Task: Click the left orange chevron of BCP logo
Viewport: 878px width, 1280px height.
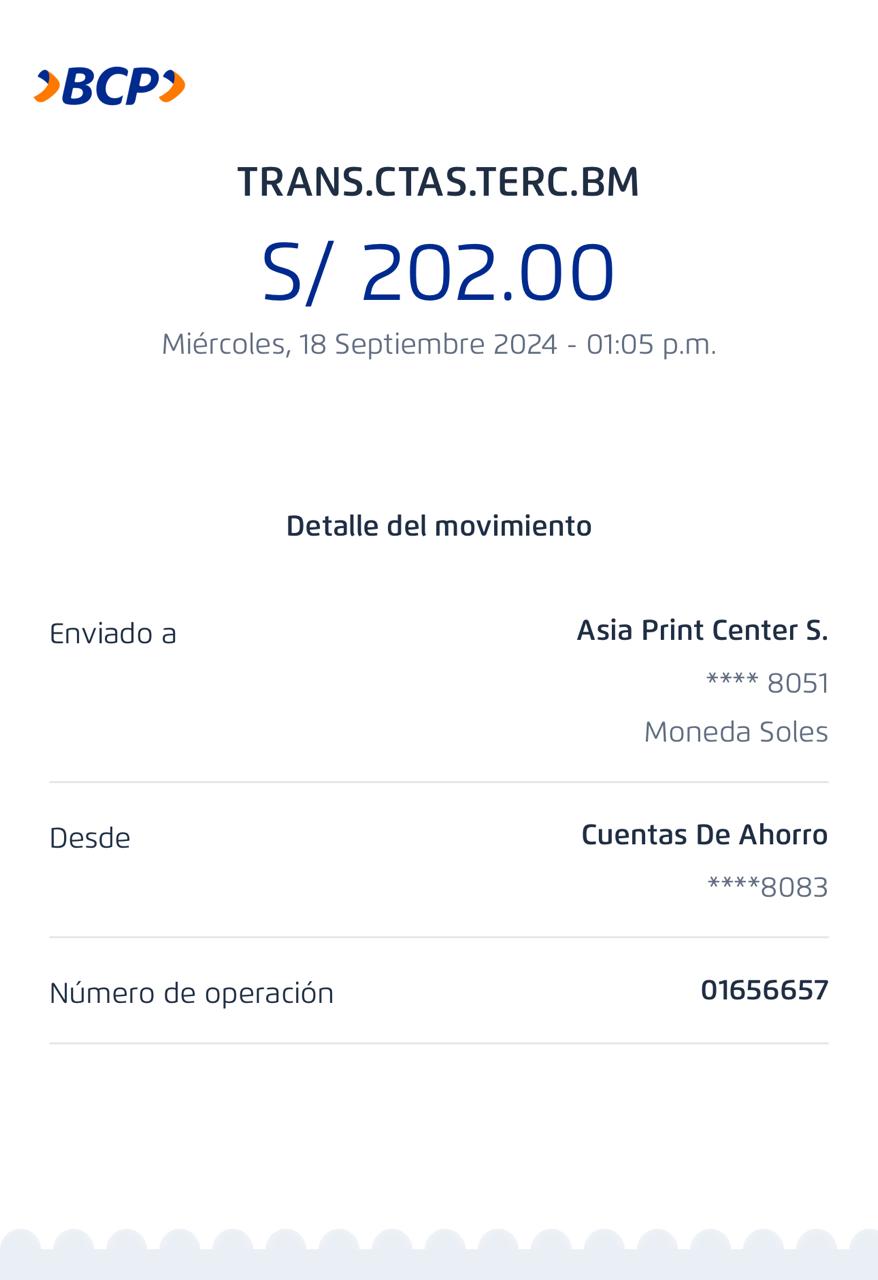Action: 47,87
